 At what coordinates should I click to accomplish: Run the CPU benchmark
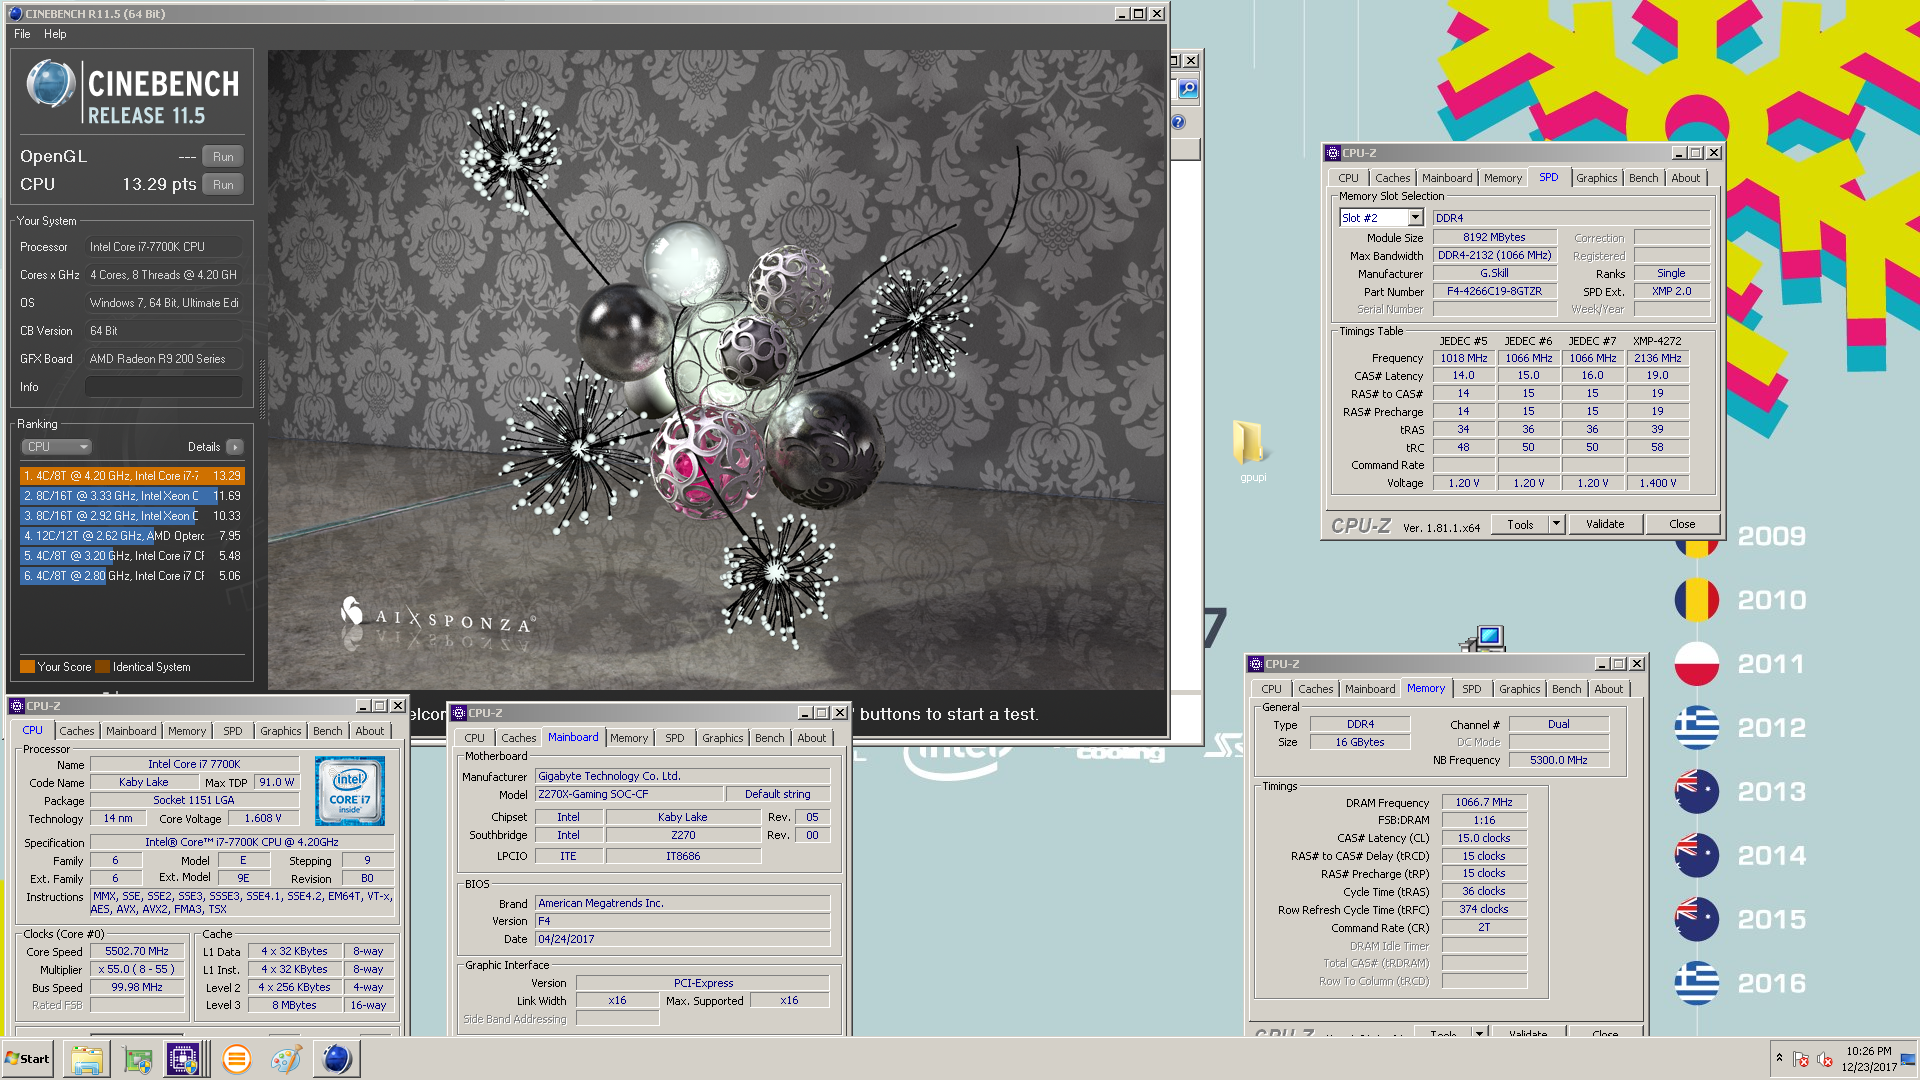click(223, 185)
